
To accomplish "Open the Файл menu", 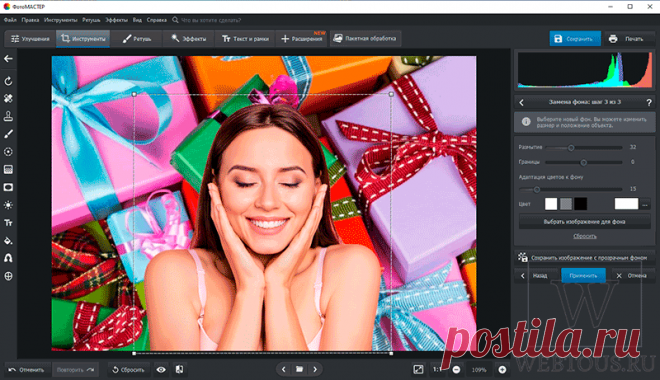I will (10, 20).
